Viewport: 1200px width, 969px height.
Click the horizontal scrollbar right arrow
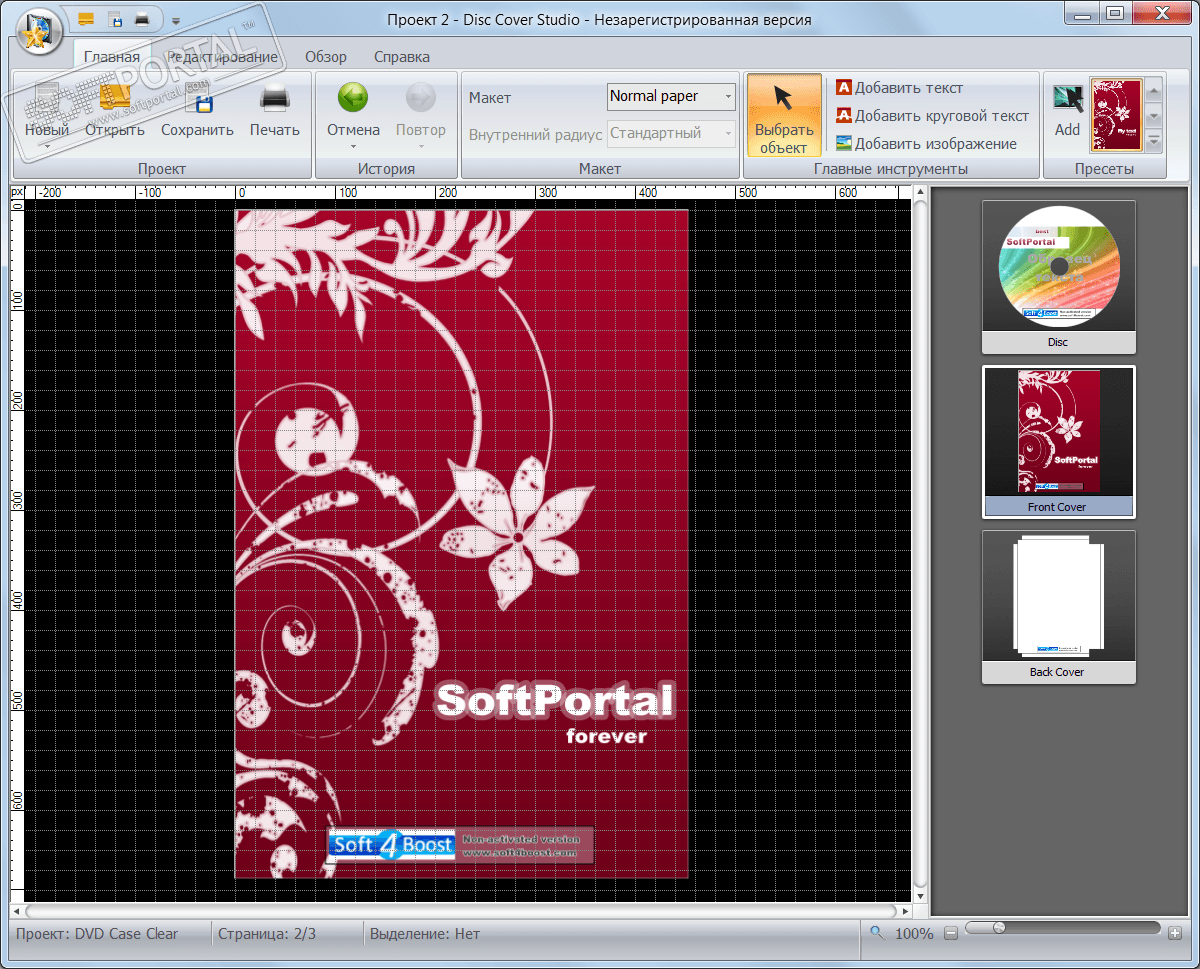pyautogui.click(x=905, y=911)
